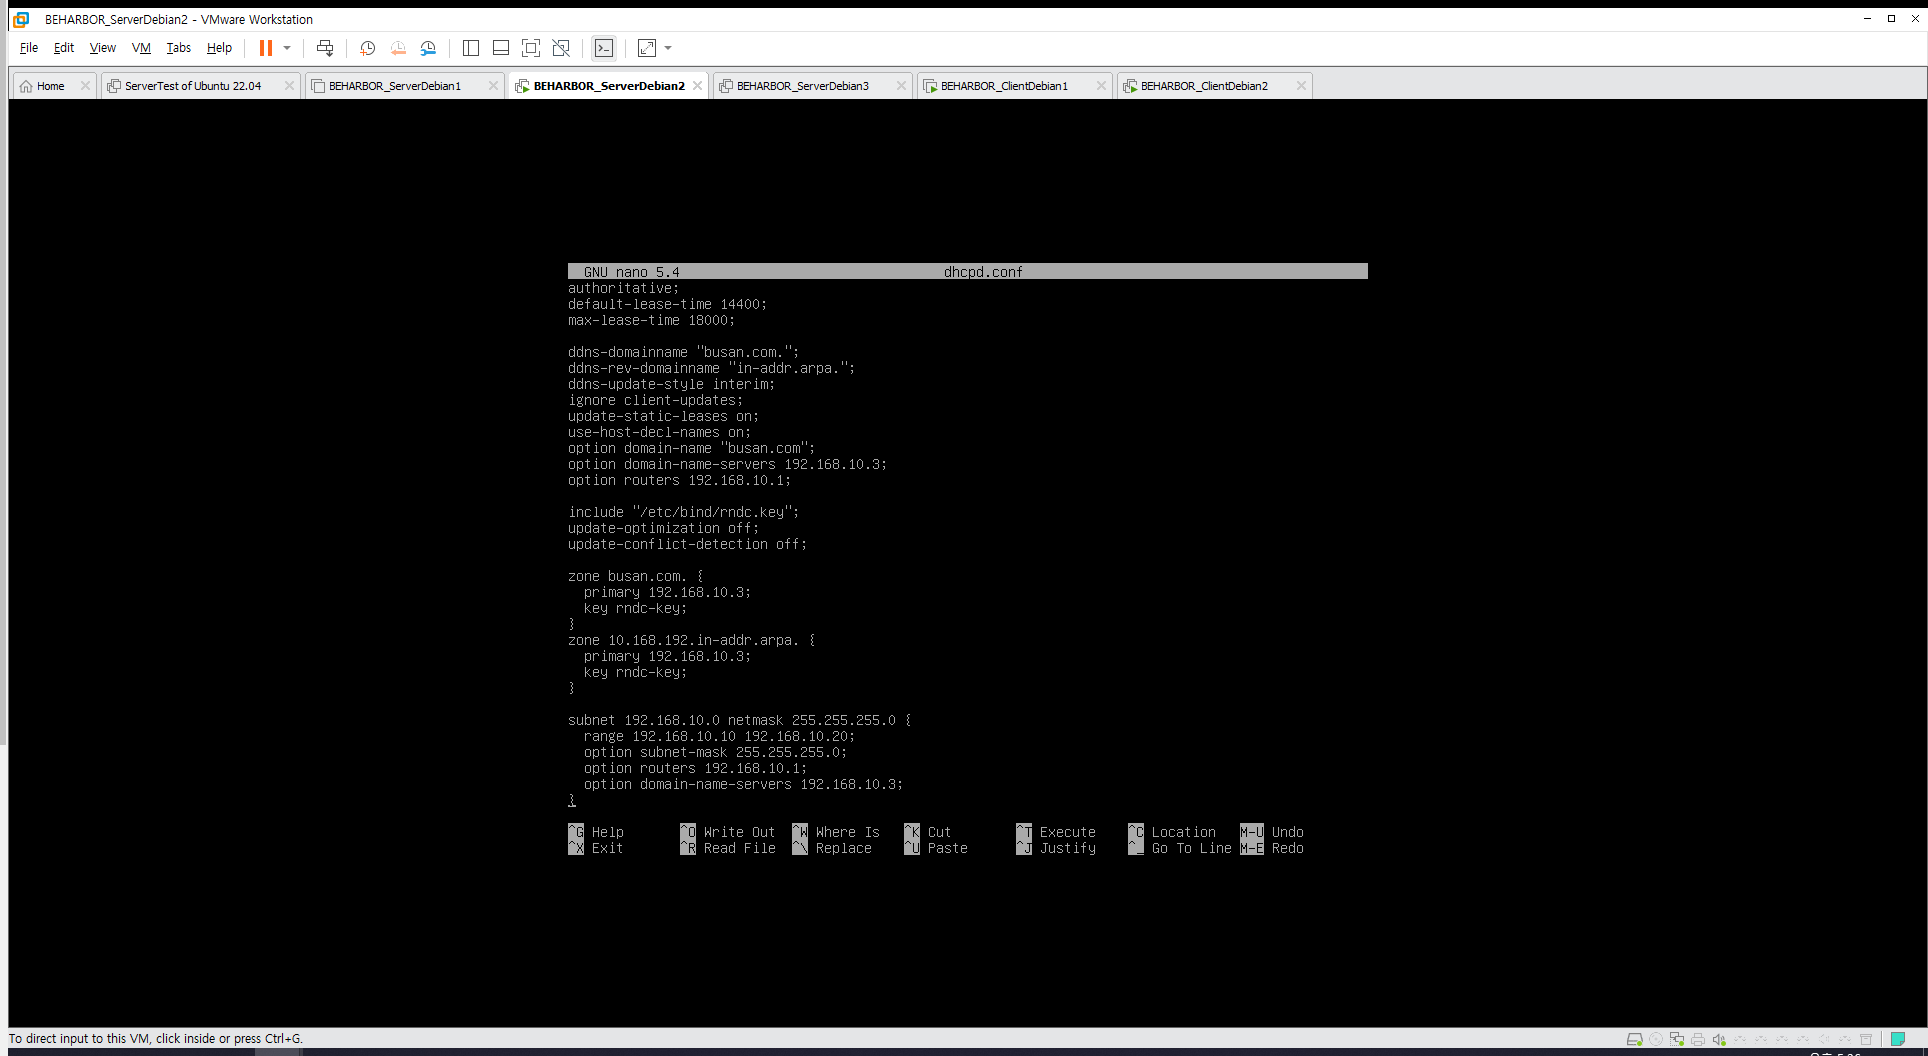Open the Tabs menu

tap(178, 48)
